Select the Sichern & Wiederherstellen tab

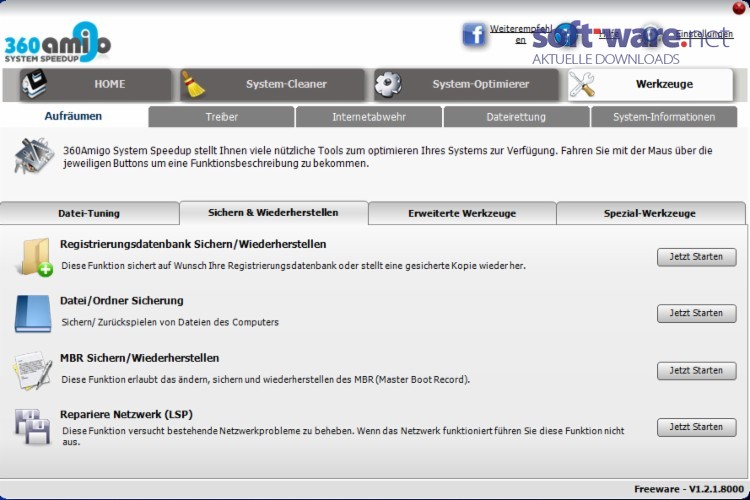click(x=274, y=212)
